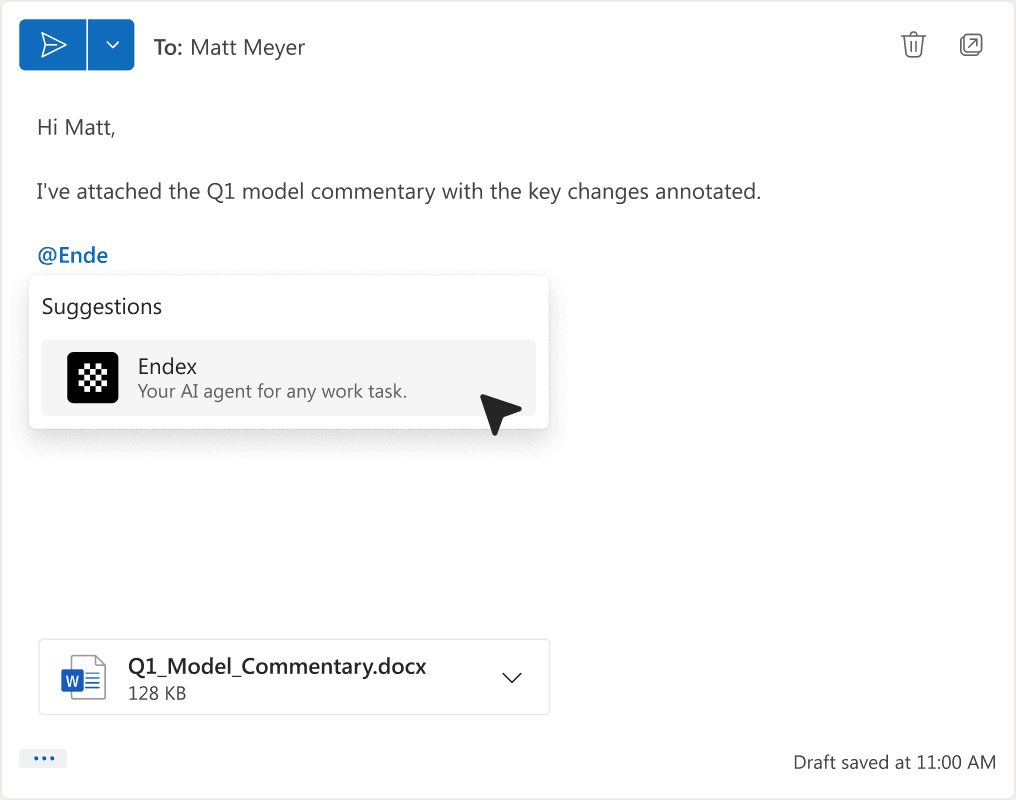Click the To: label
Screen dimensions: 1016x800
[x=168, y=47]
